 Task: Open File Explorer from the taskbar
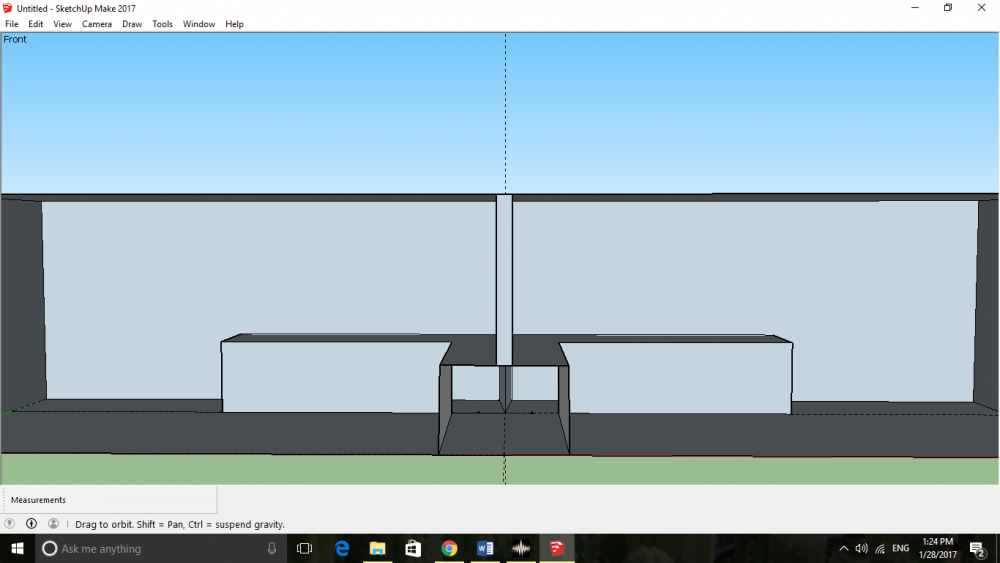pos(378,548)
